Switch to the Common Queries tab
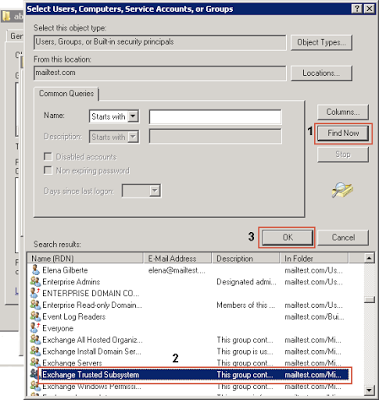Viewport: 379px width, 400px height. click(x=66, y=93)
